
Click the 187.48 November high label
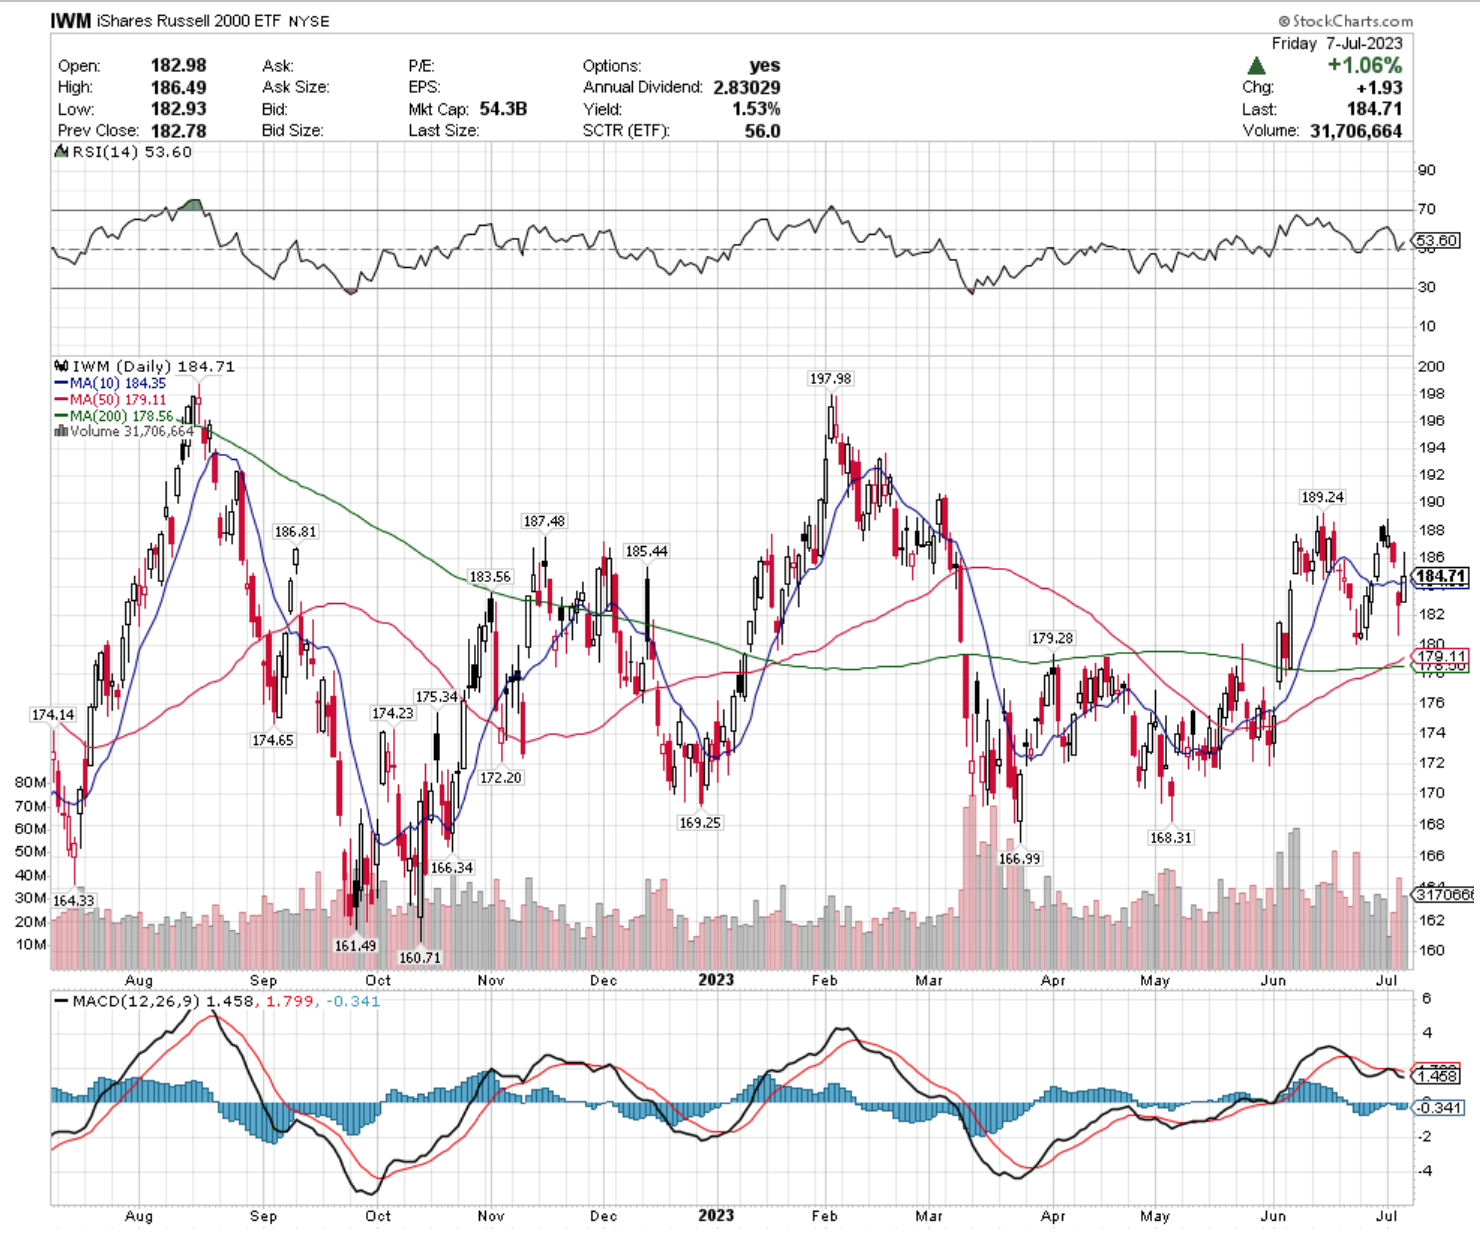tap(544, 522)
